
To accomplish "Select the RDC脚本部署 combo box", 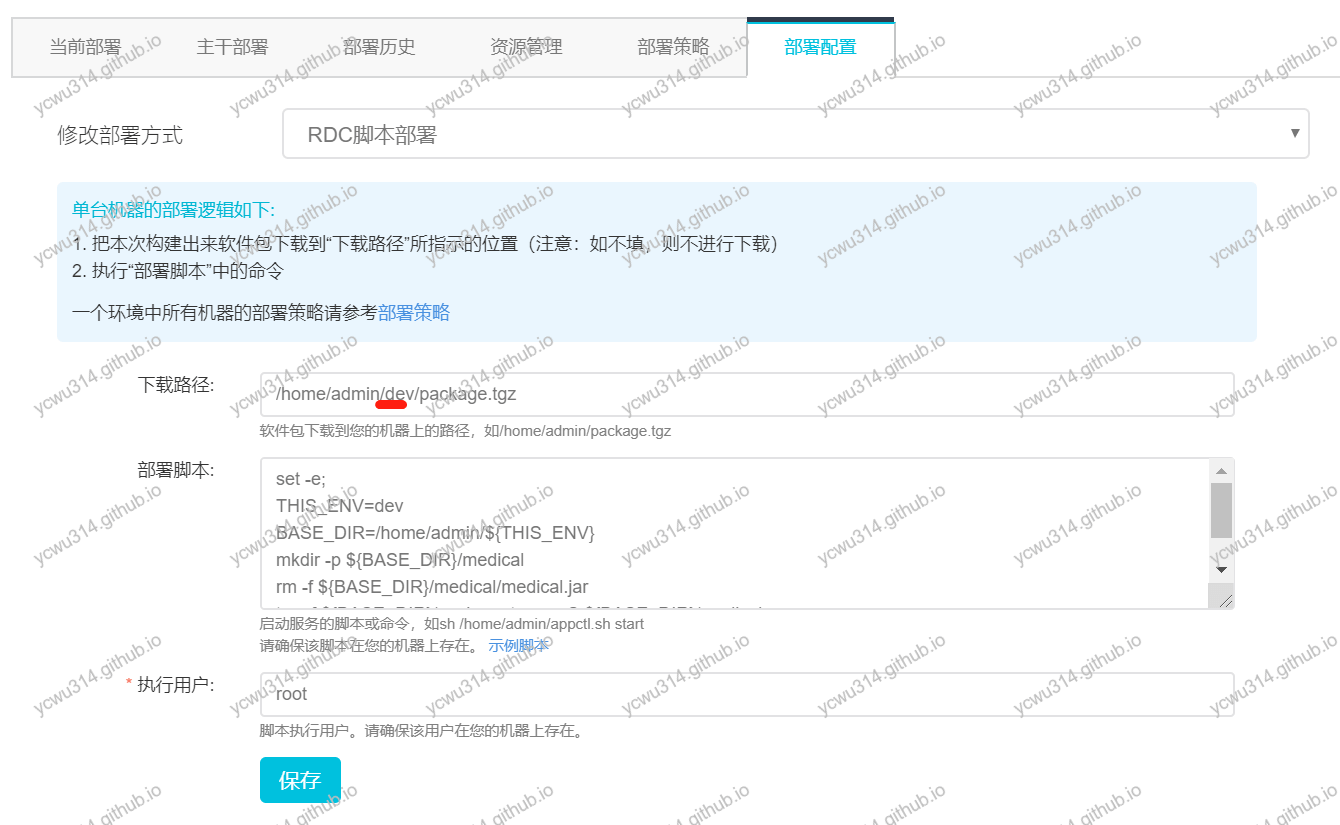I will click(x=795, y=133).
